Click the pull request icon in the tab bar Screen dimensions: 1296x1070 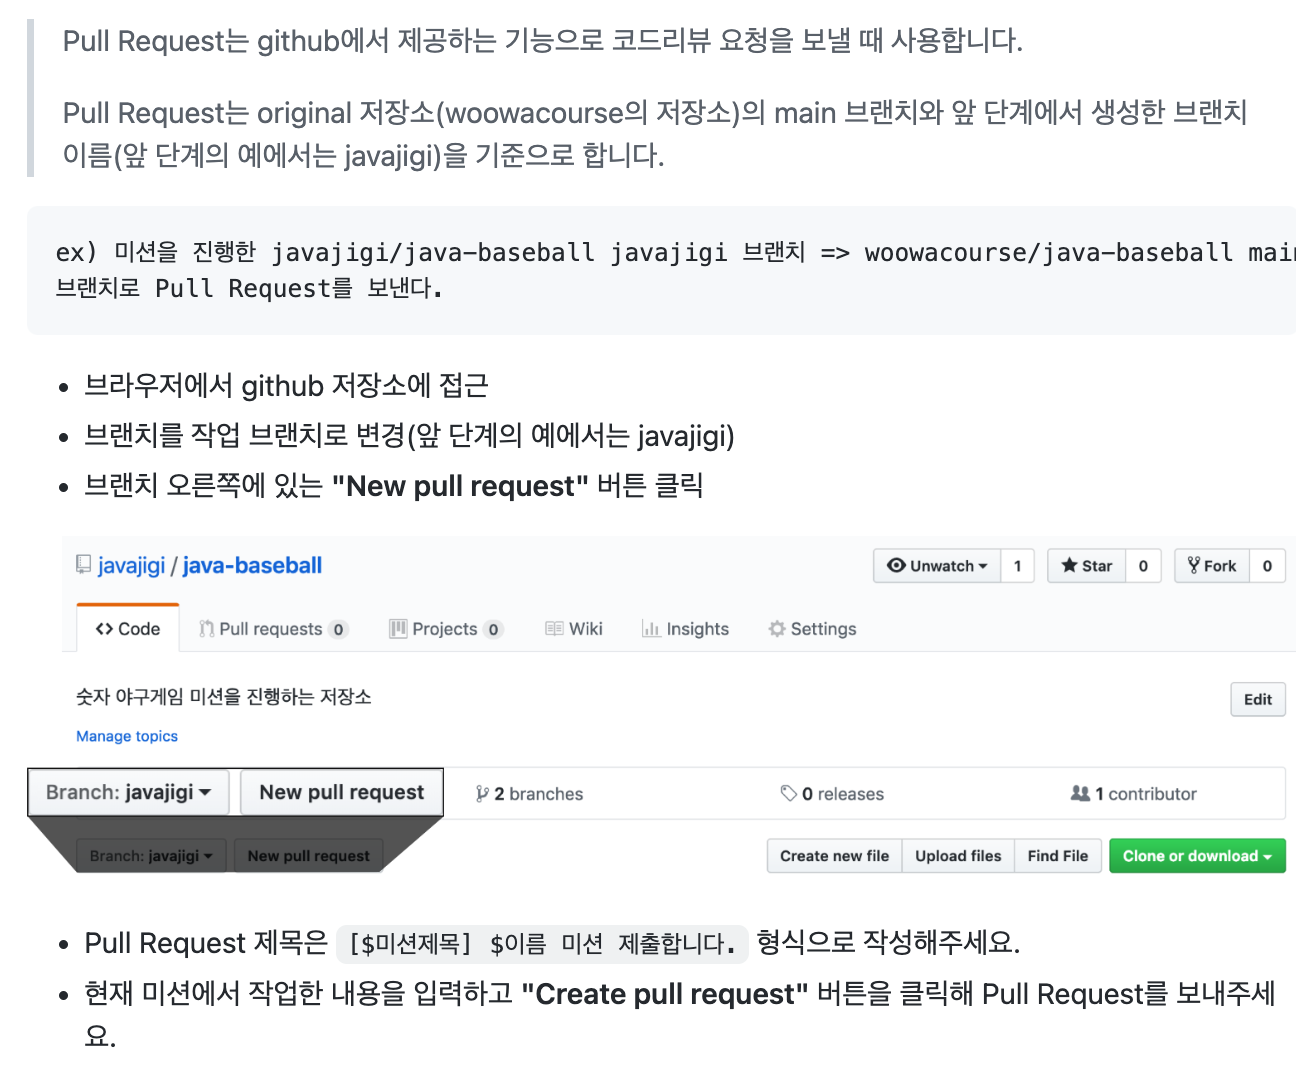[x=206, y=629]
